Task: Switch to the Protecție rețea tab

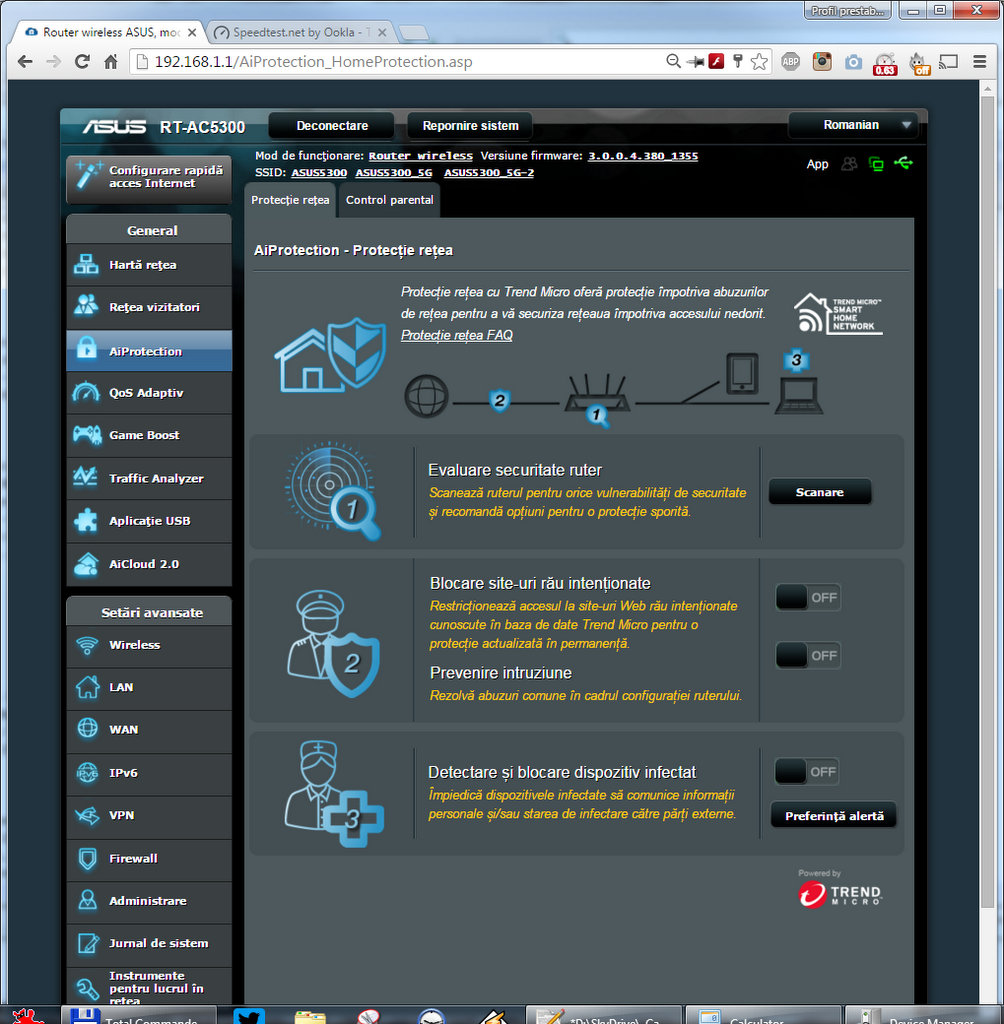Action: click(290, 200)
